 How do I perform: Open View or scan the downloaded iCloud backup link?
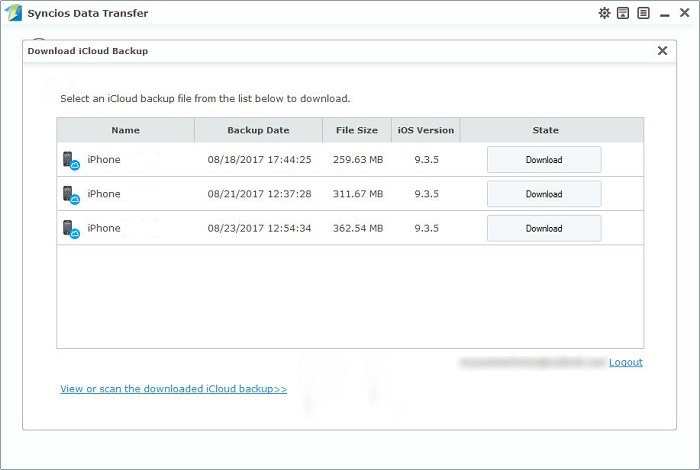click(x=174, y=389)
